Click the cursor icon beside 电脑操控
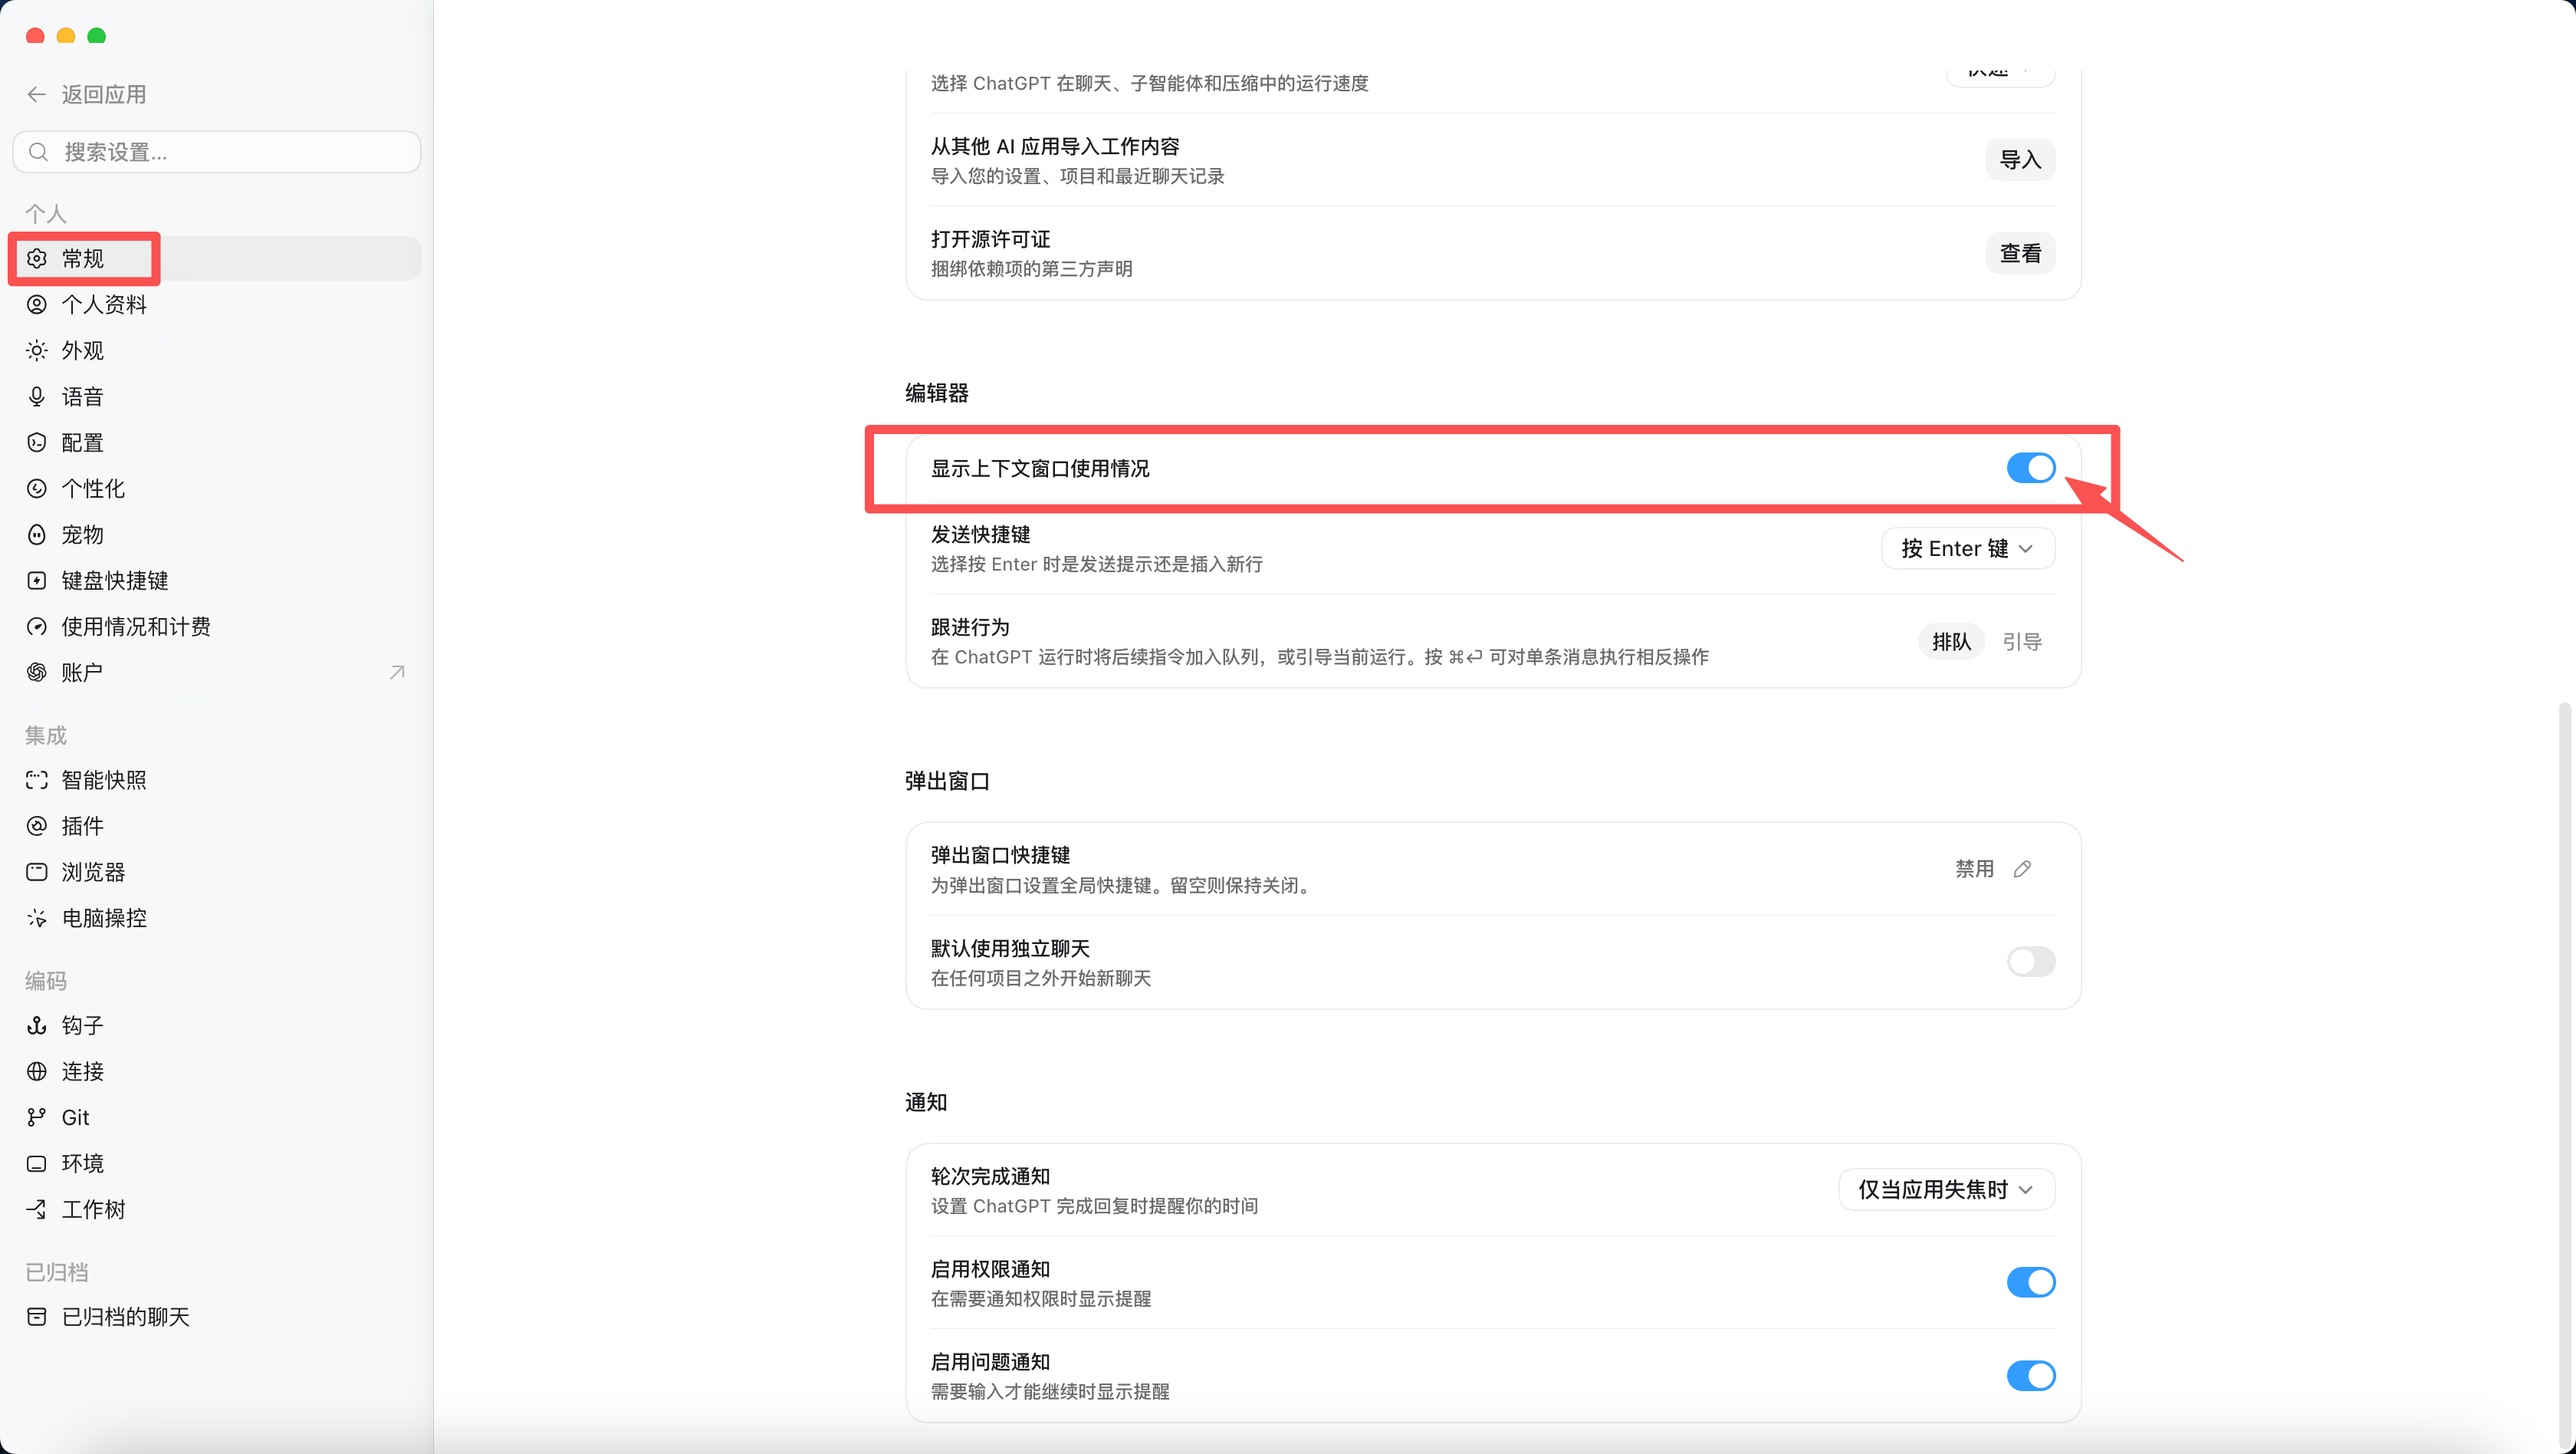2576x1454 pixels. 37,917
